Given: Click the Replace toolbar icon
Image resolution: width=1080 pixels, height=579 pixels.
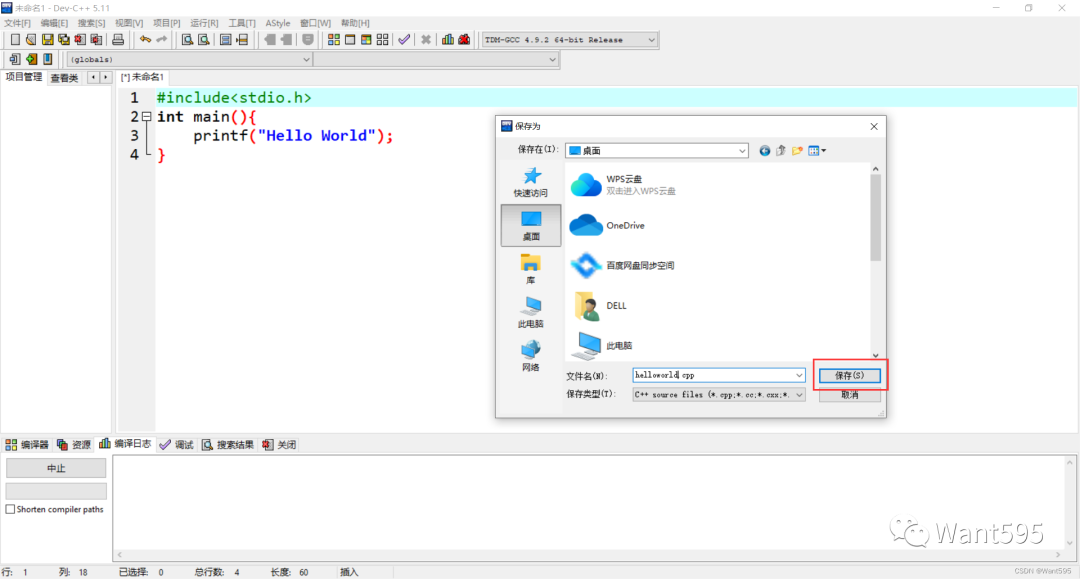Looking at the screenshot, I should click(x=203, y=40).
